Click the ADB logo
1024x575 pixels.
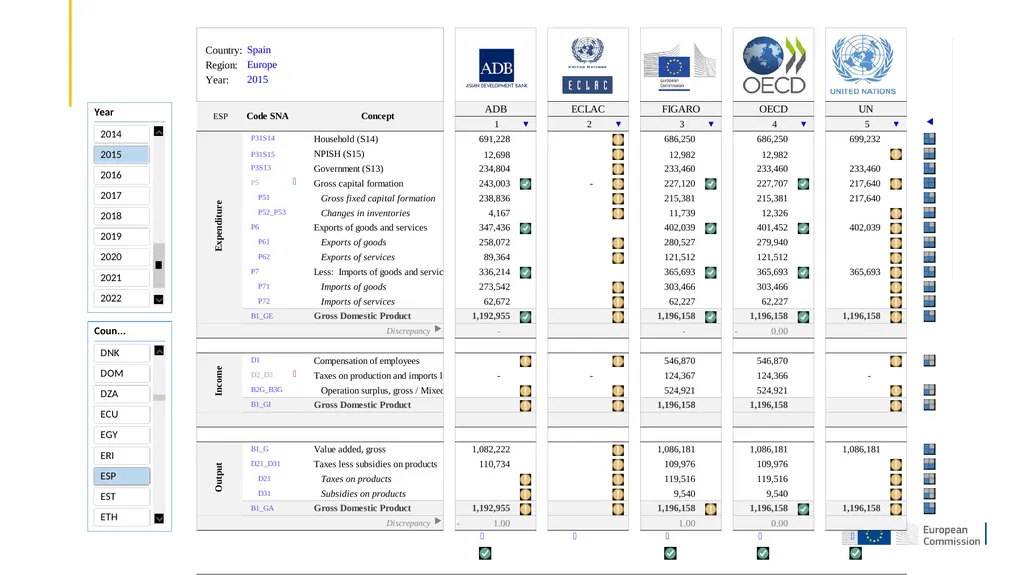(496, 68)
